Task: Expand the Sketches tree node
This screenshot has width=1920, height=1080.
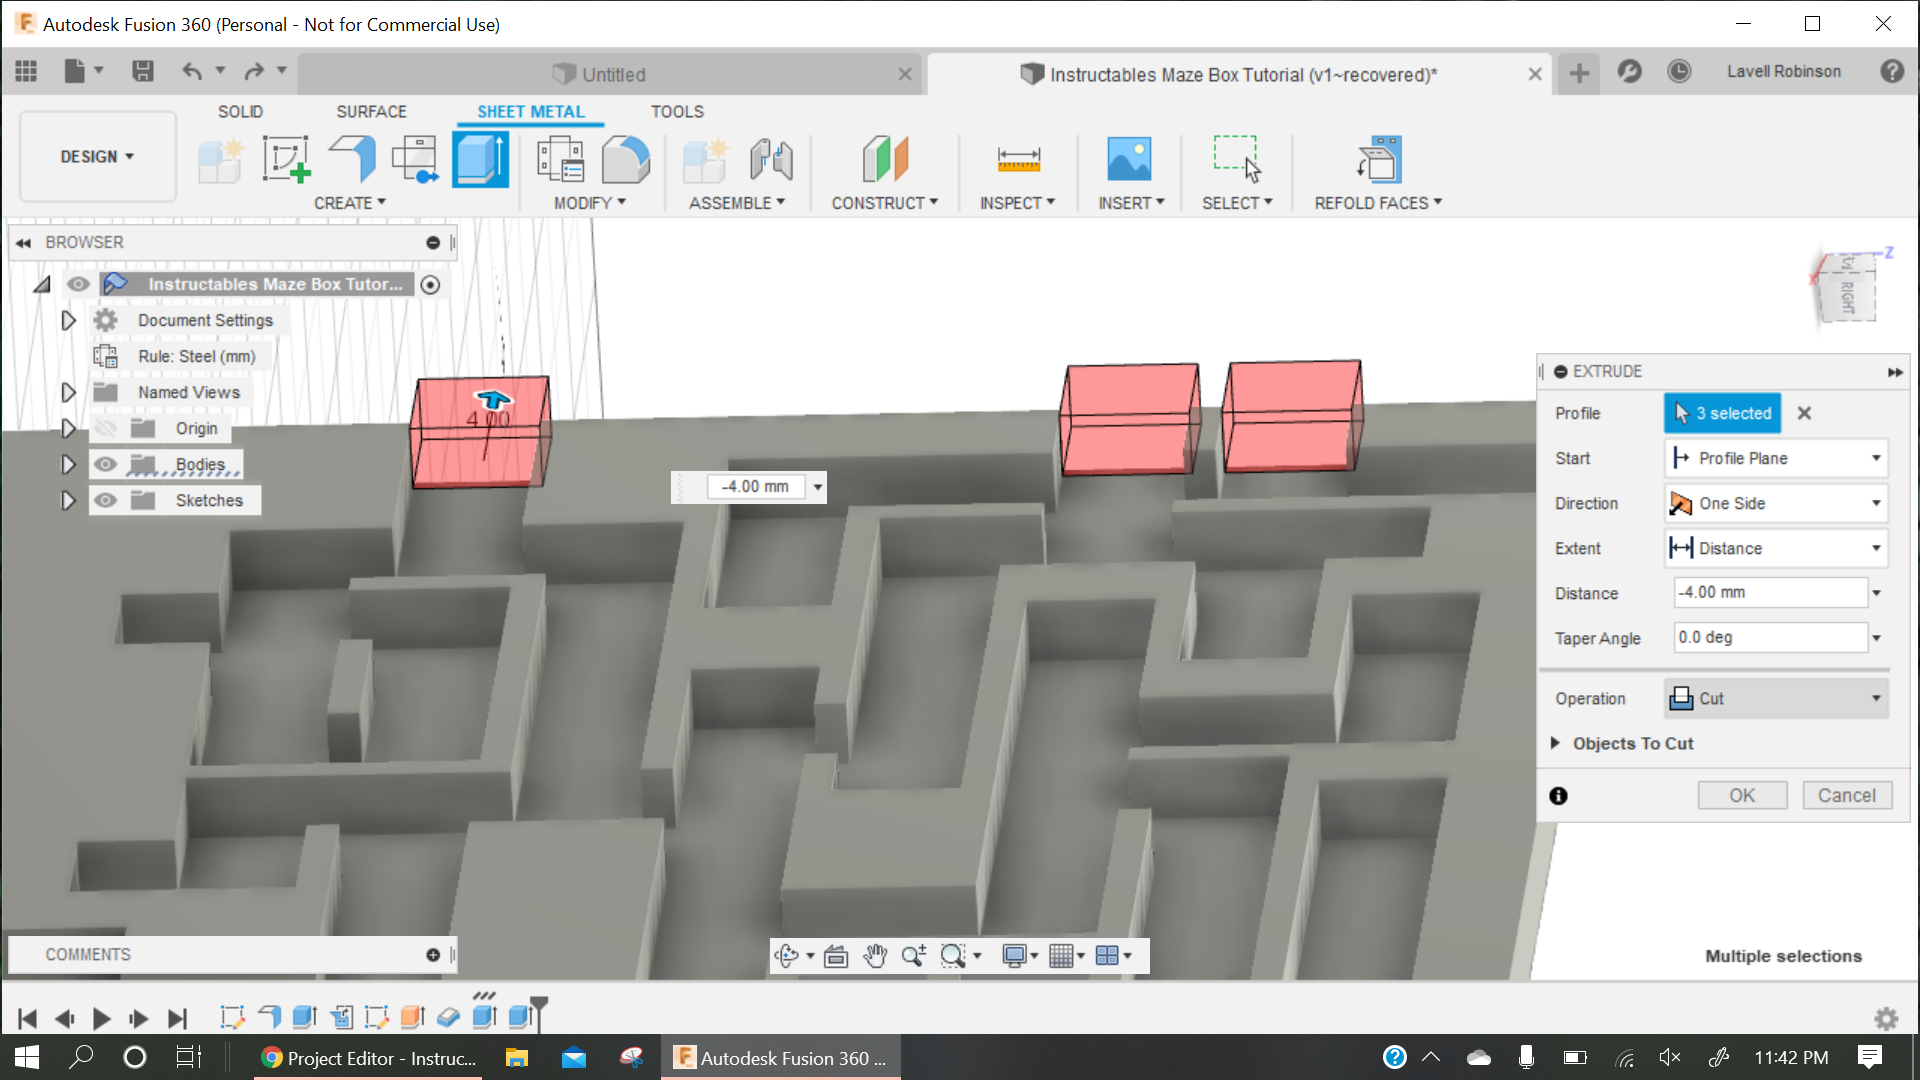Action: tap(68, 500)
